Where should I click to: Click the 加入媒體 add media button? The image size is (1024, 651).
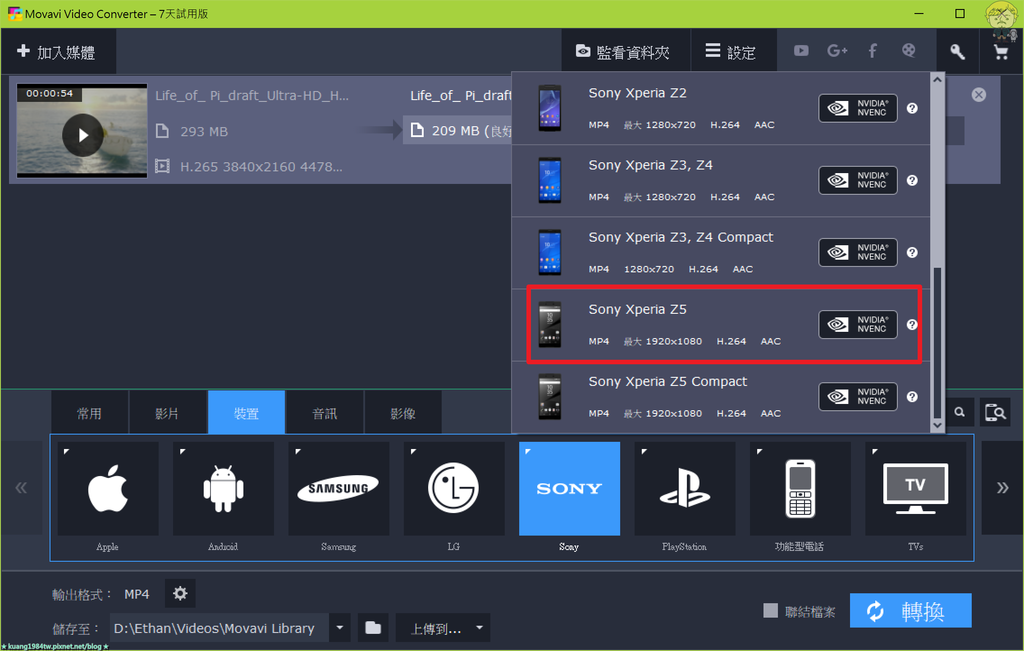(x=57, y=52)
